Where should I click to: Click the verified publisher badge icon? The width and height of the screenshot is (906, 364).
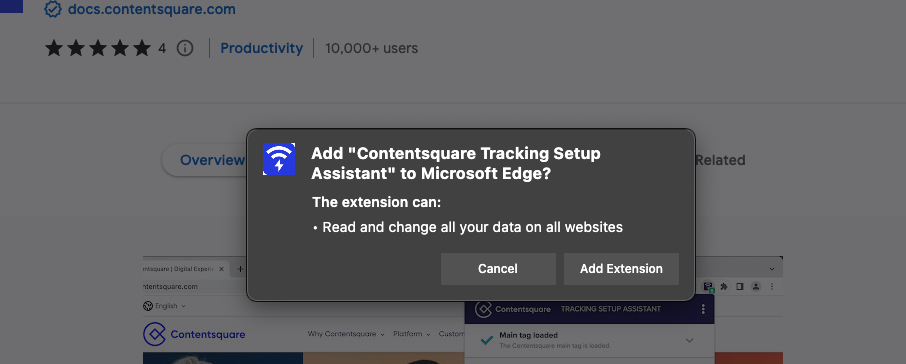click(x=53, y=9)
